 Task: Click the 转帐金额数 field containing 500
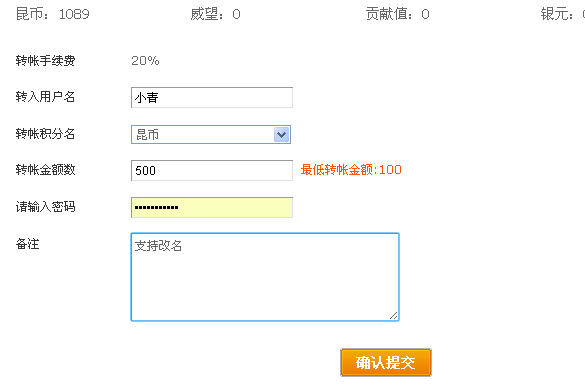[x=212, y=171]
